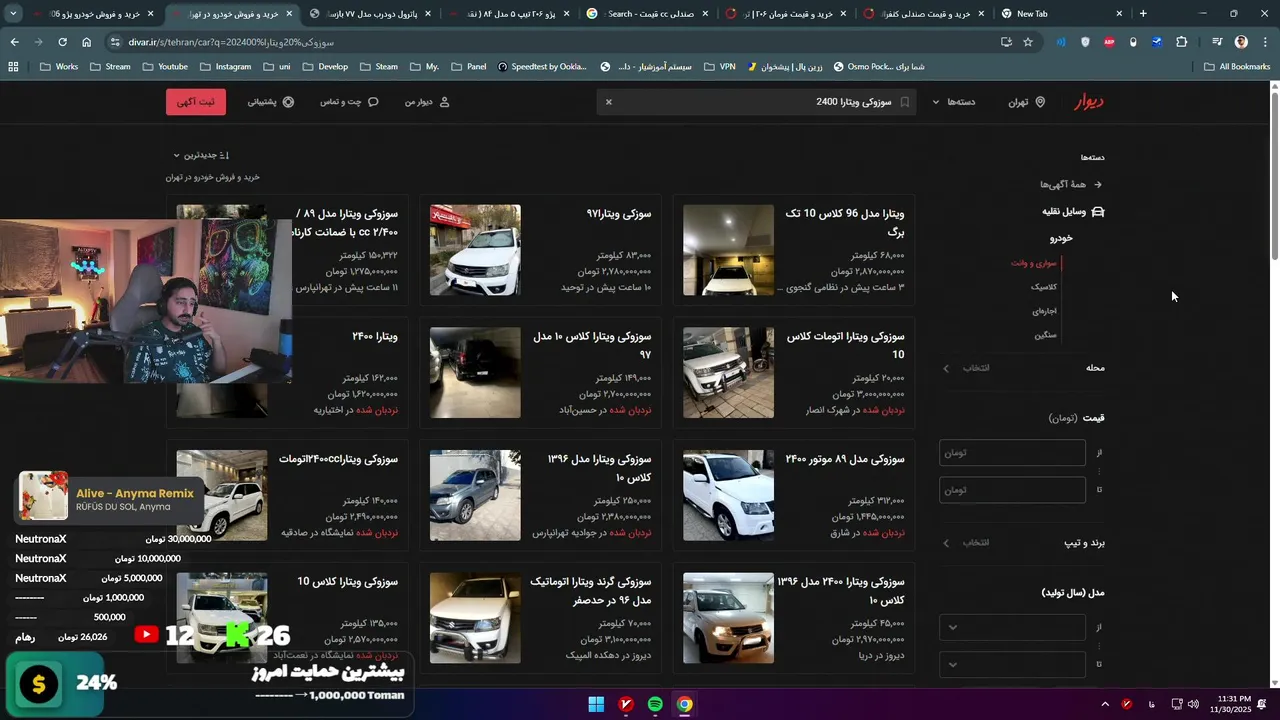Open the All Bookmarks folder
Screen dimensions: 1280x720
[x=1237, y=67]
